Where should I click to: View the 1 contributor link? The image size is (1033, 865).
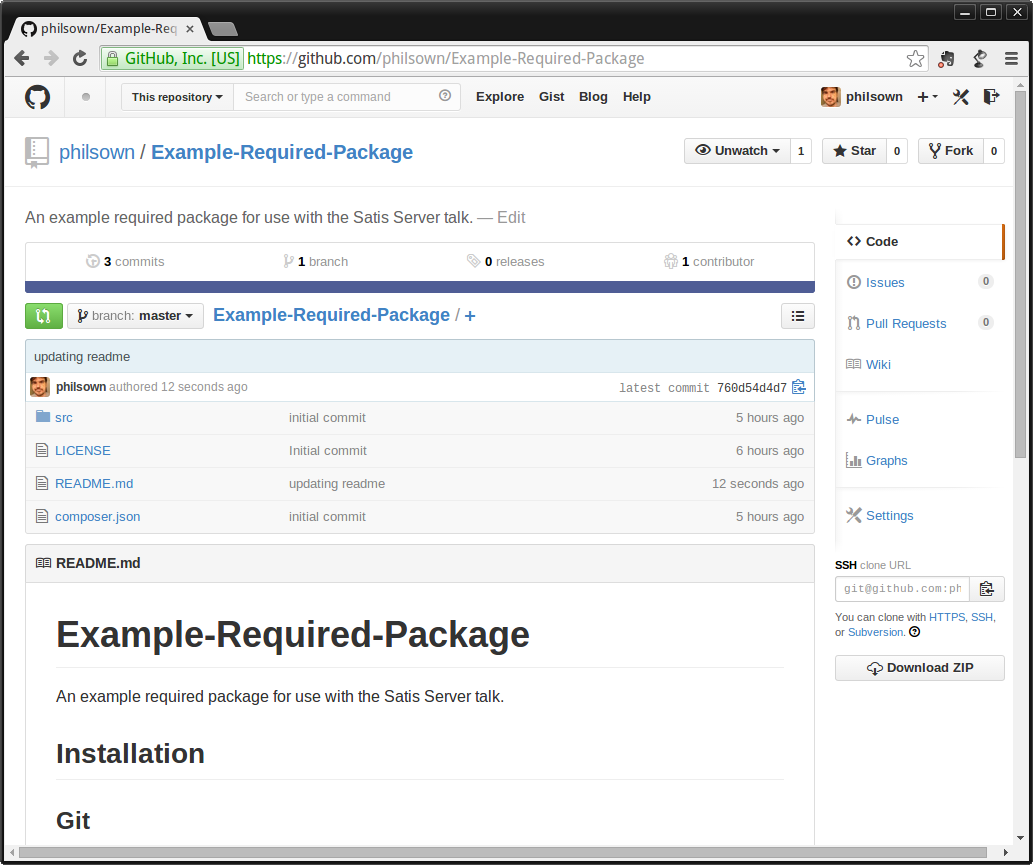coord(709,262)
